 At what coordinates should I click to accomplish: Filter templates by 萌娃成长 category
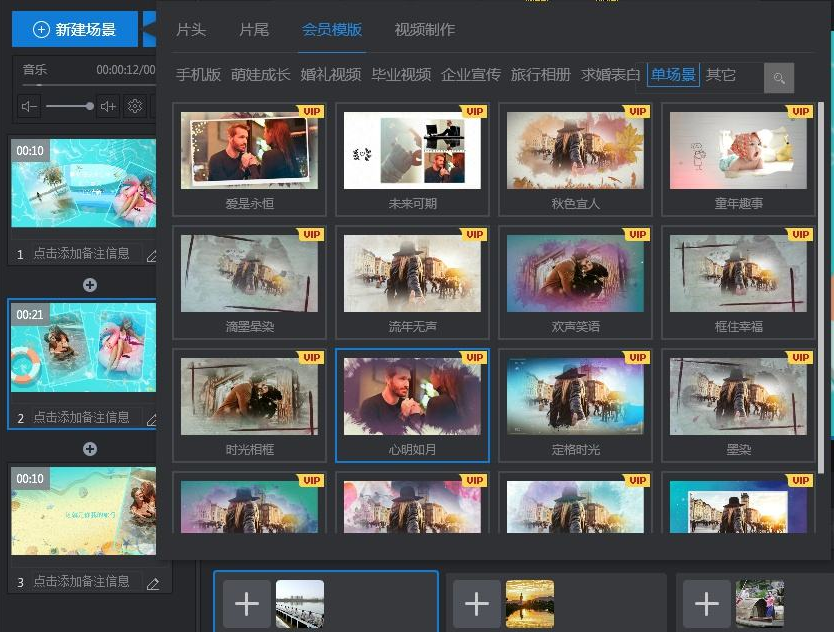coord(261,74)
